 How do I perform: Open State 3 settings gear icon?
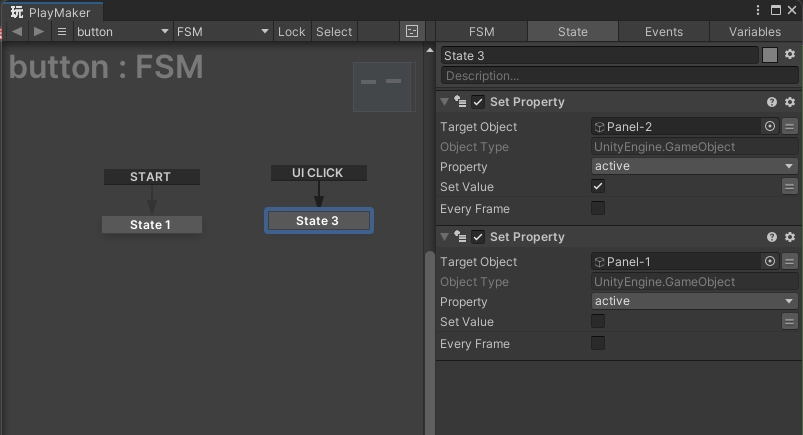(790, 54)
